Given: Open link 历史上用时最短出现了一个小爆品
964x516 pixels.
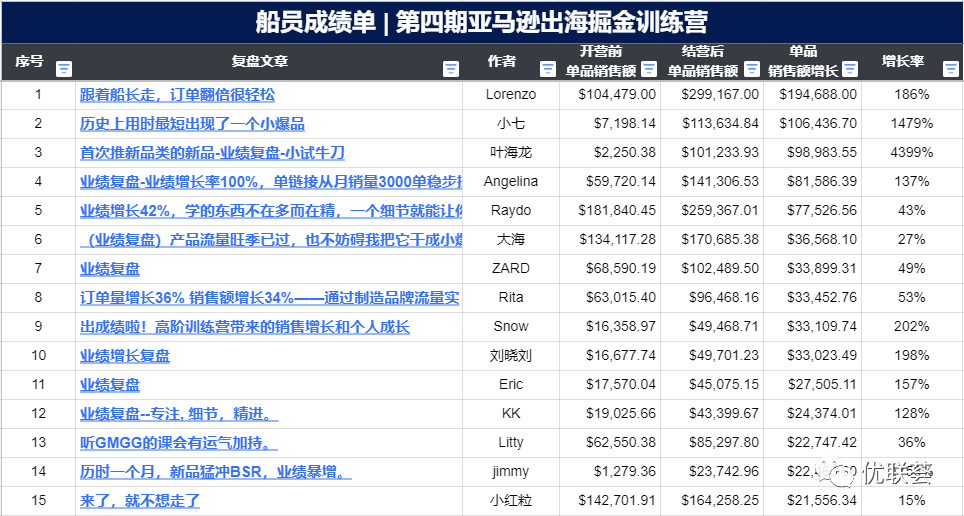Looking at the screenshot, I should point(192,124).
